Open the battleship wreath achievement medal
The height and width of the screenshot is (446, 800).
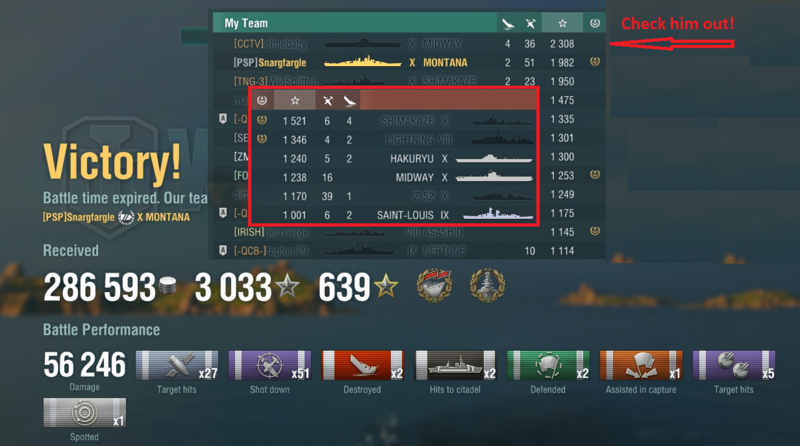click(487, 285)
